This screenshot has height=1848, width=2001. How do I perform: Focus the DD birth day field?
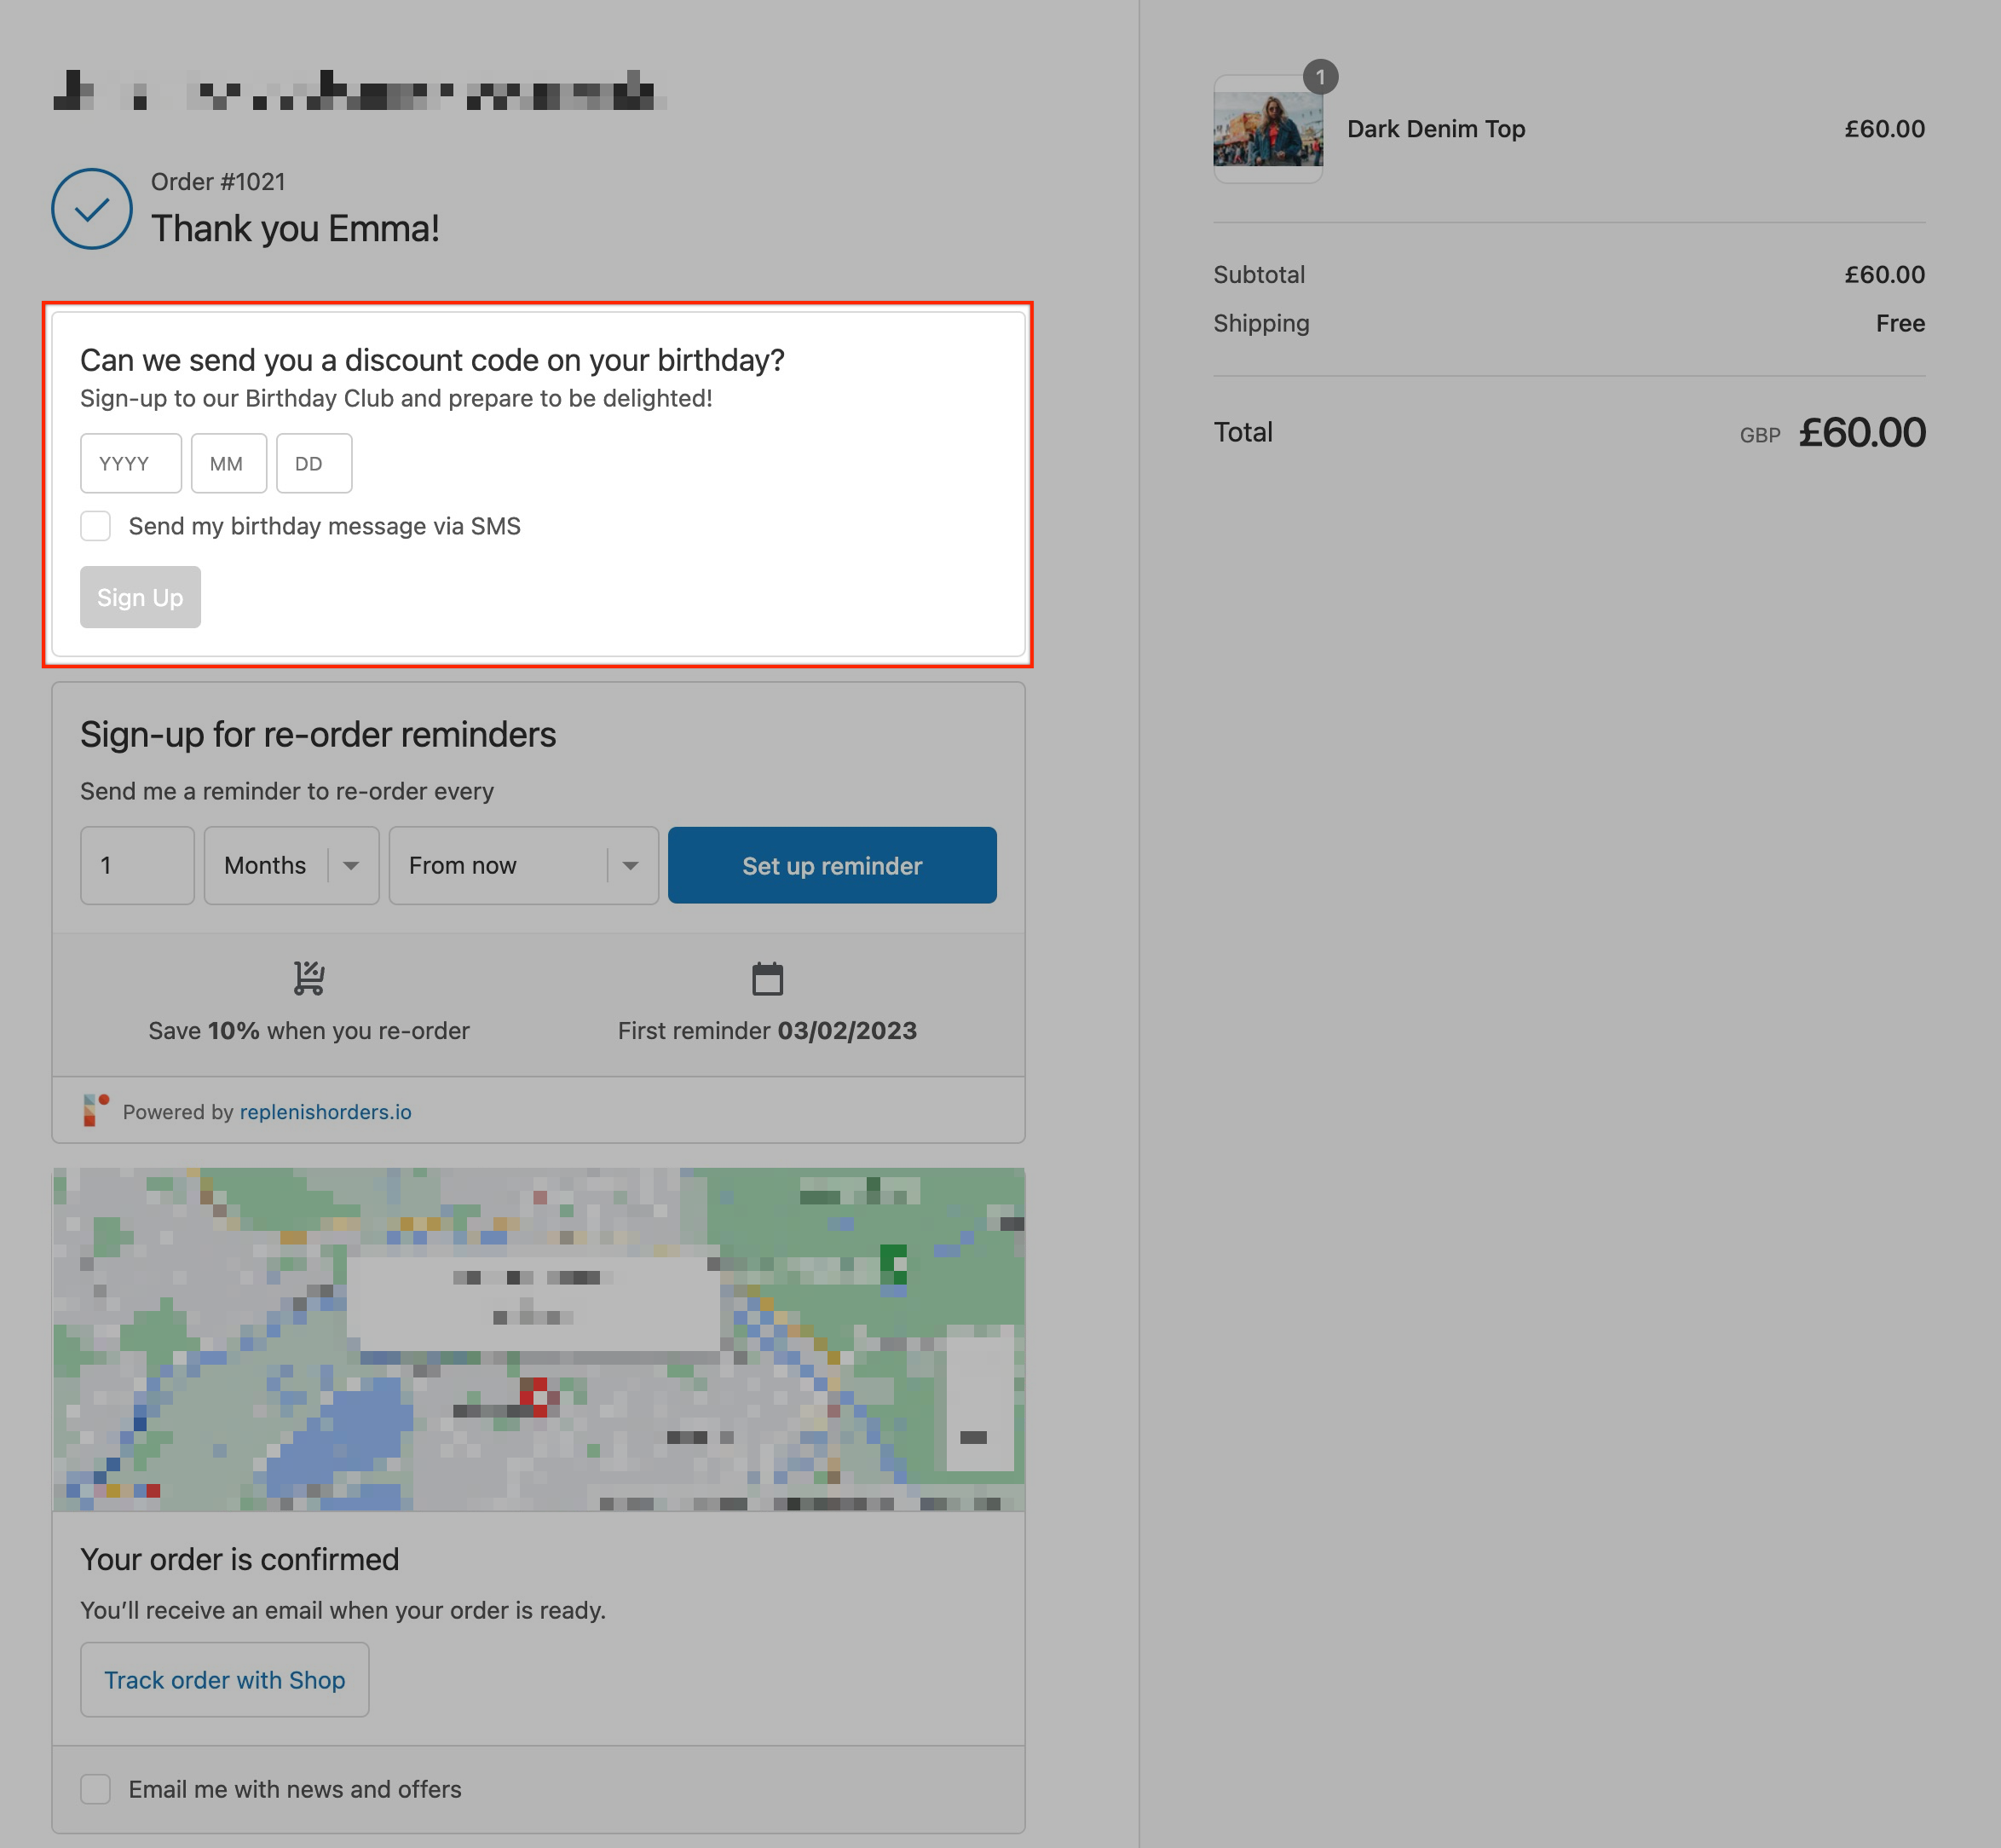tap(313, 463)
